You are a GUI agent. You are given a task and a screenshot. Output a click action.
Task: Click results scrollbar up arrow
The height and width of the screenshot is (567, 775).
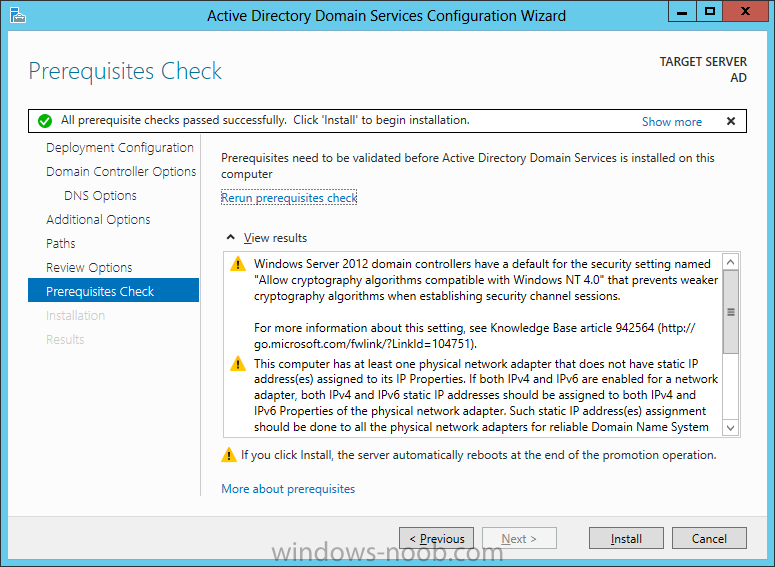pyautogui.click(x=731, y=262)
